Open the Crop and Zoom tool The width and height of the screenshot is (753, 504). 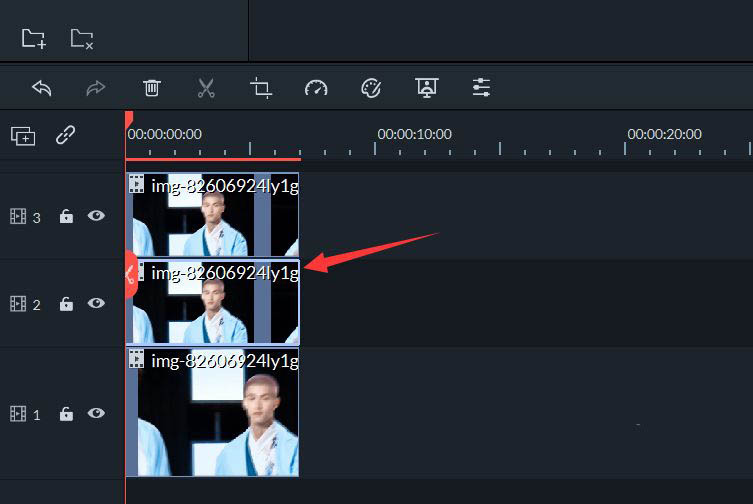click(261, 88)
